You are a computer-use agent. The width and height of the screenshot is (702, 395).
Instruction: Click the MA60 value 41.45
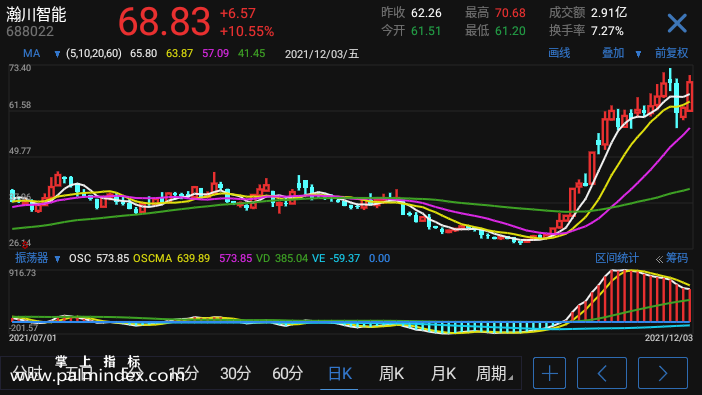tap(251, 54)
